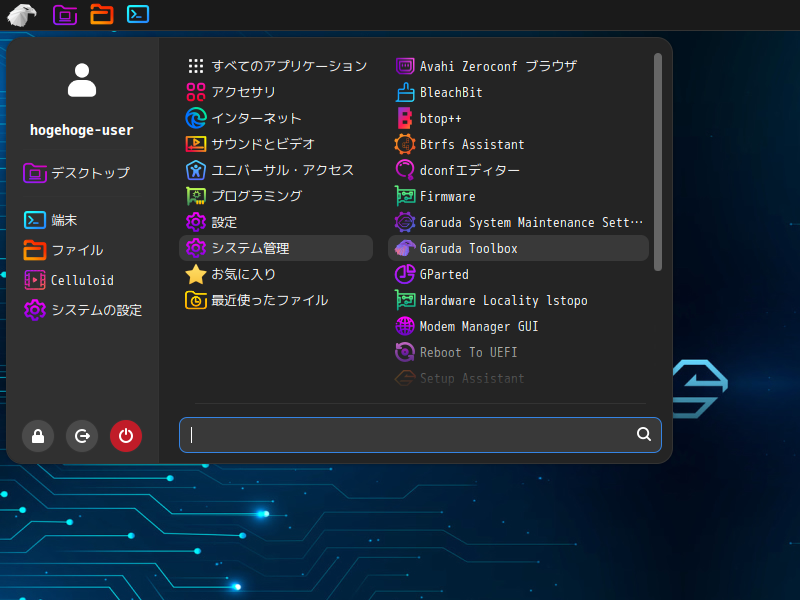This screenshot has width=800, height=600.
Task: Select the サウンドとビデオ category
Action: click(x=276, y=144)
